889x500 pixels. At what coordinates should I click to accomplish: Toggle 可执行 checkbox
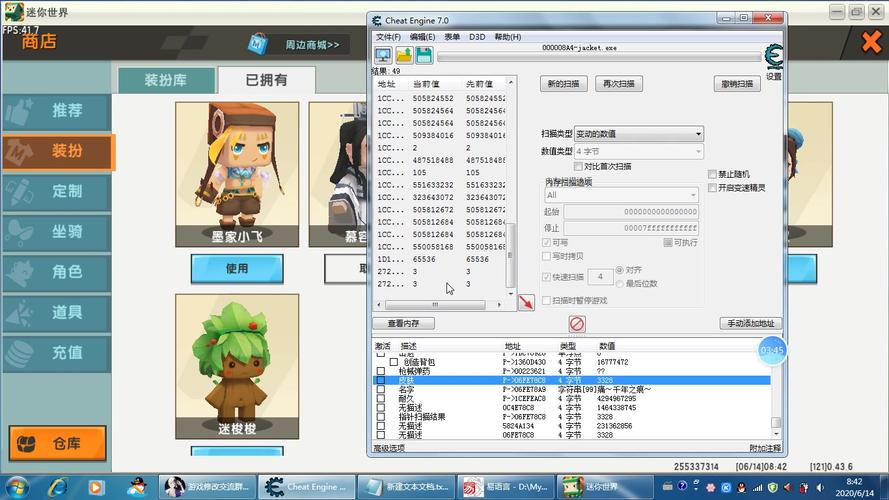click(x=668, y=243)
